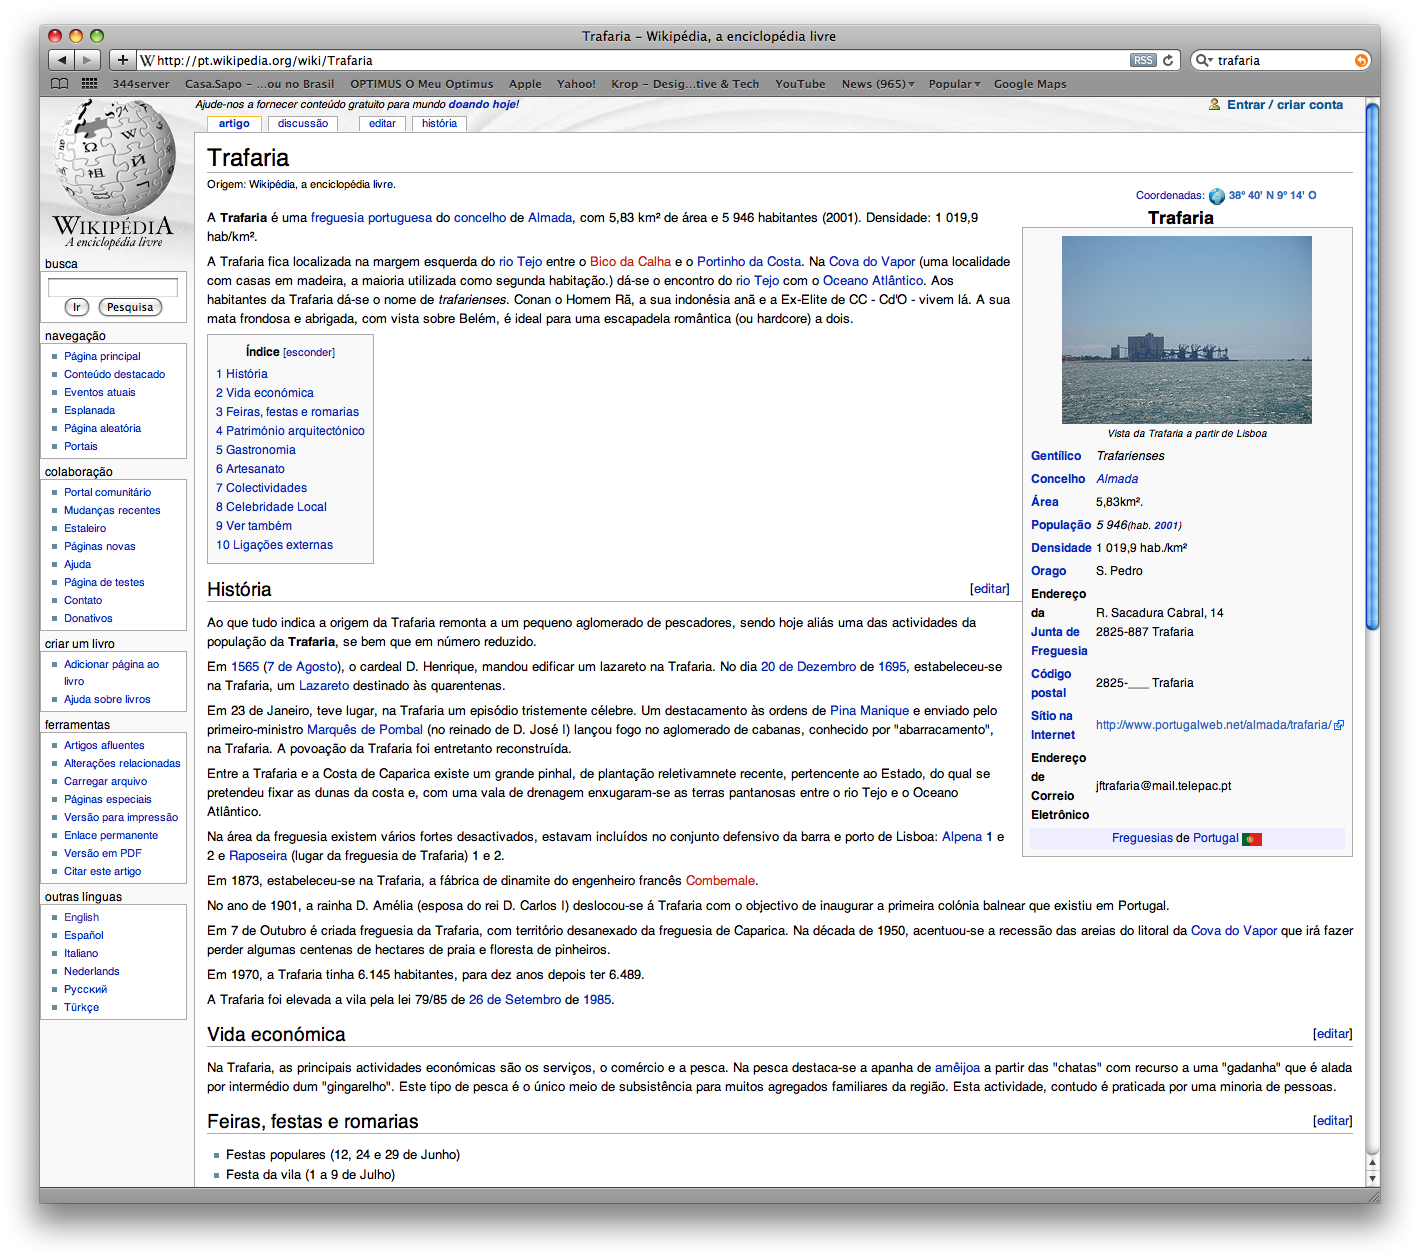Click into the Safari search field containing trafaria
Image resolution: width=1420 pixels, height=1258 pixels.
[1283, 60]
